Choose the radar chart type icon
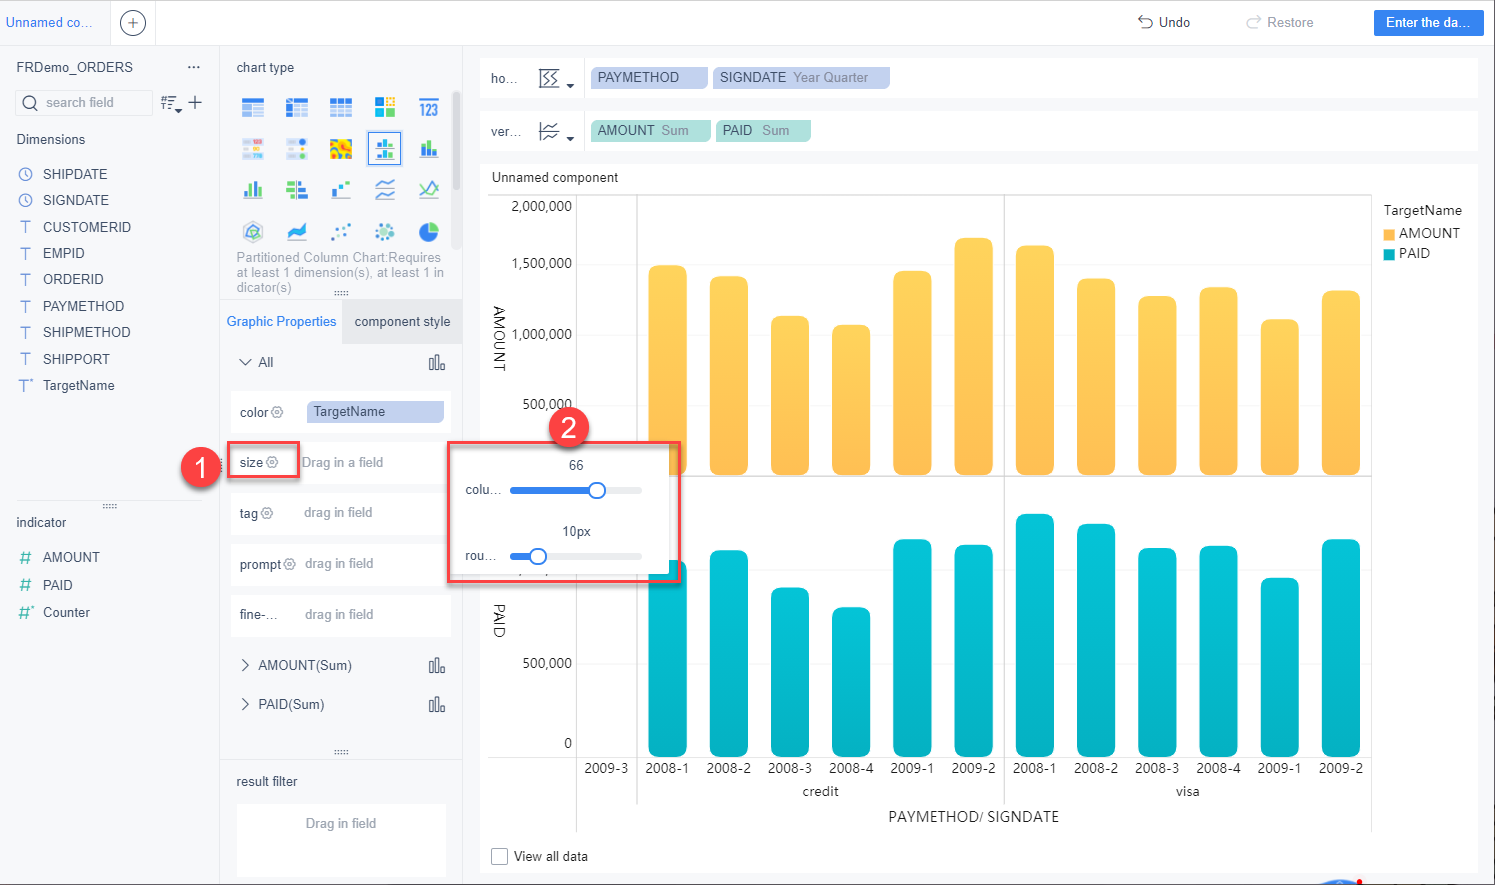This screenshot has height=885, width=1495. 253,232
